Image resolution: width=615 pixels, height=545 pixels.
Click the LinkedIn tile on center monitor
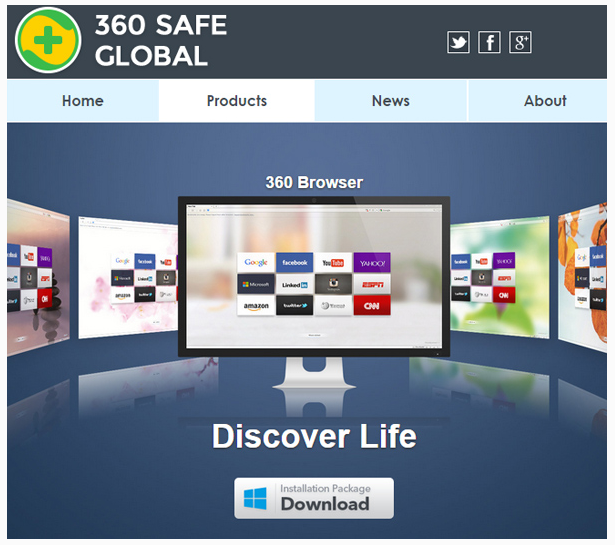[295, 284]
